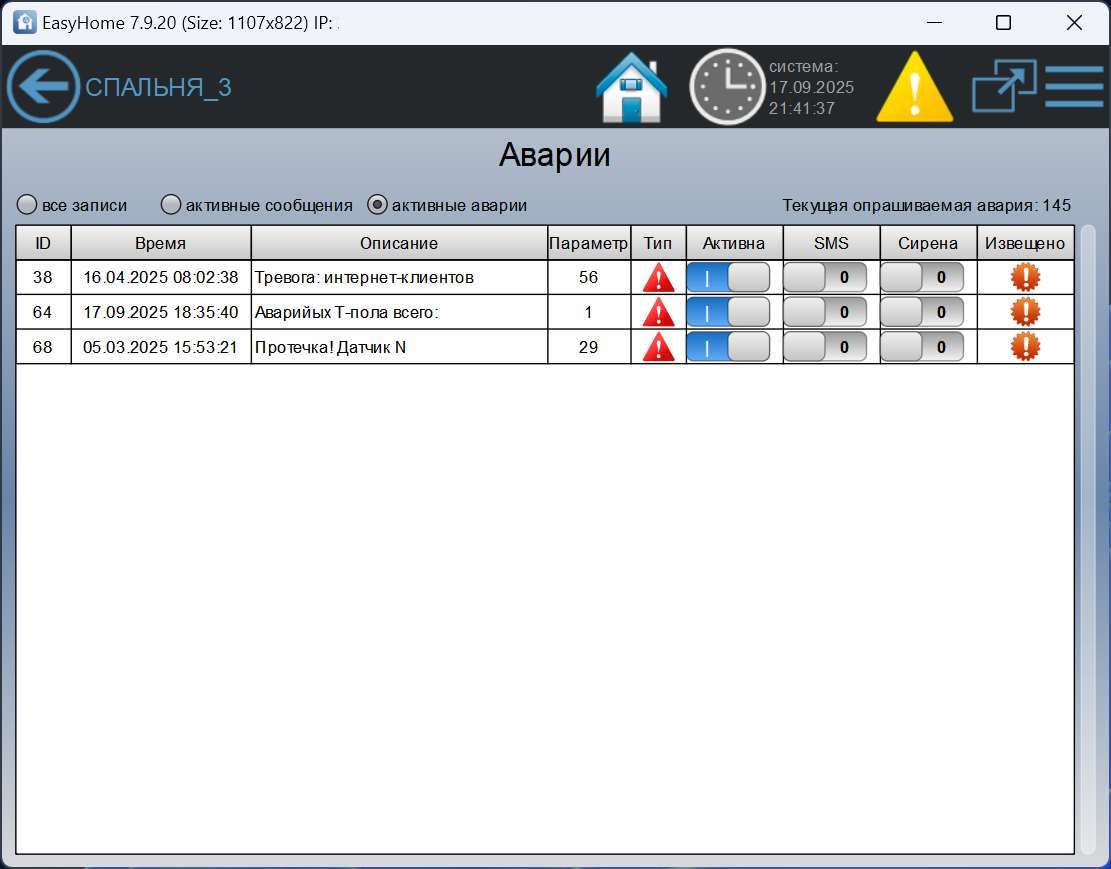Open the home screen via house icon
This screenshot has height=869, width=1111.
[x=631, y=88]
